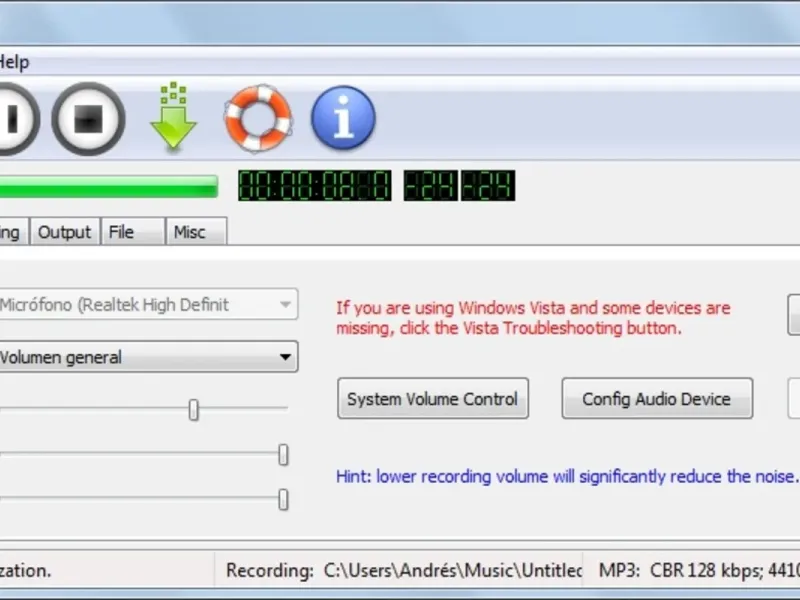Switch to the File tab

pos(133,232)
